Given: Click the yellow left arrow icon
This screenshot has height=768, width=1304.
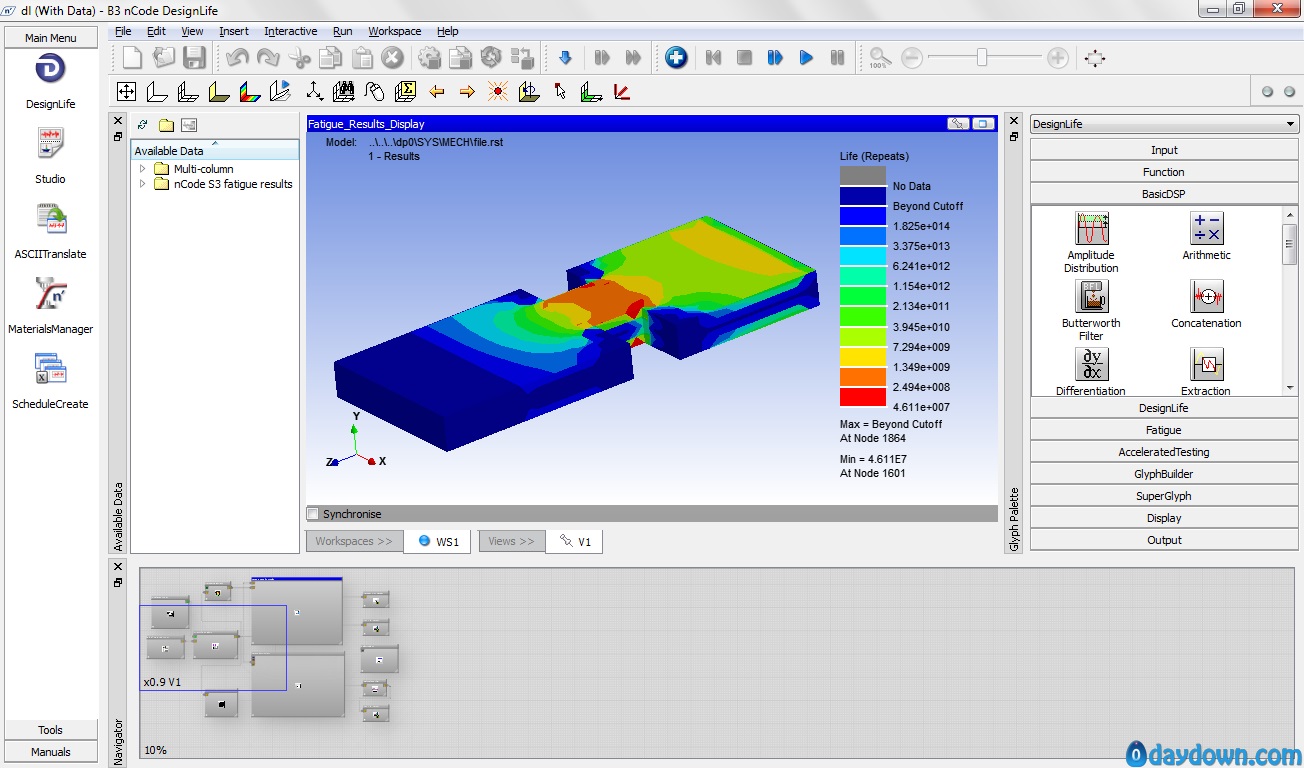Looking at the screenshot, I should coord(437,92).
